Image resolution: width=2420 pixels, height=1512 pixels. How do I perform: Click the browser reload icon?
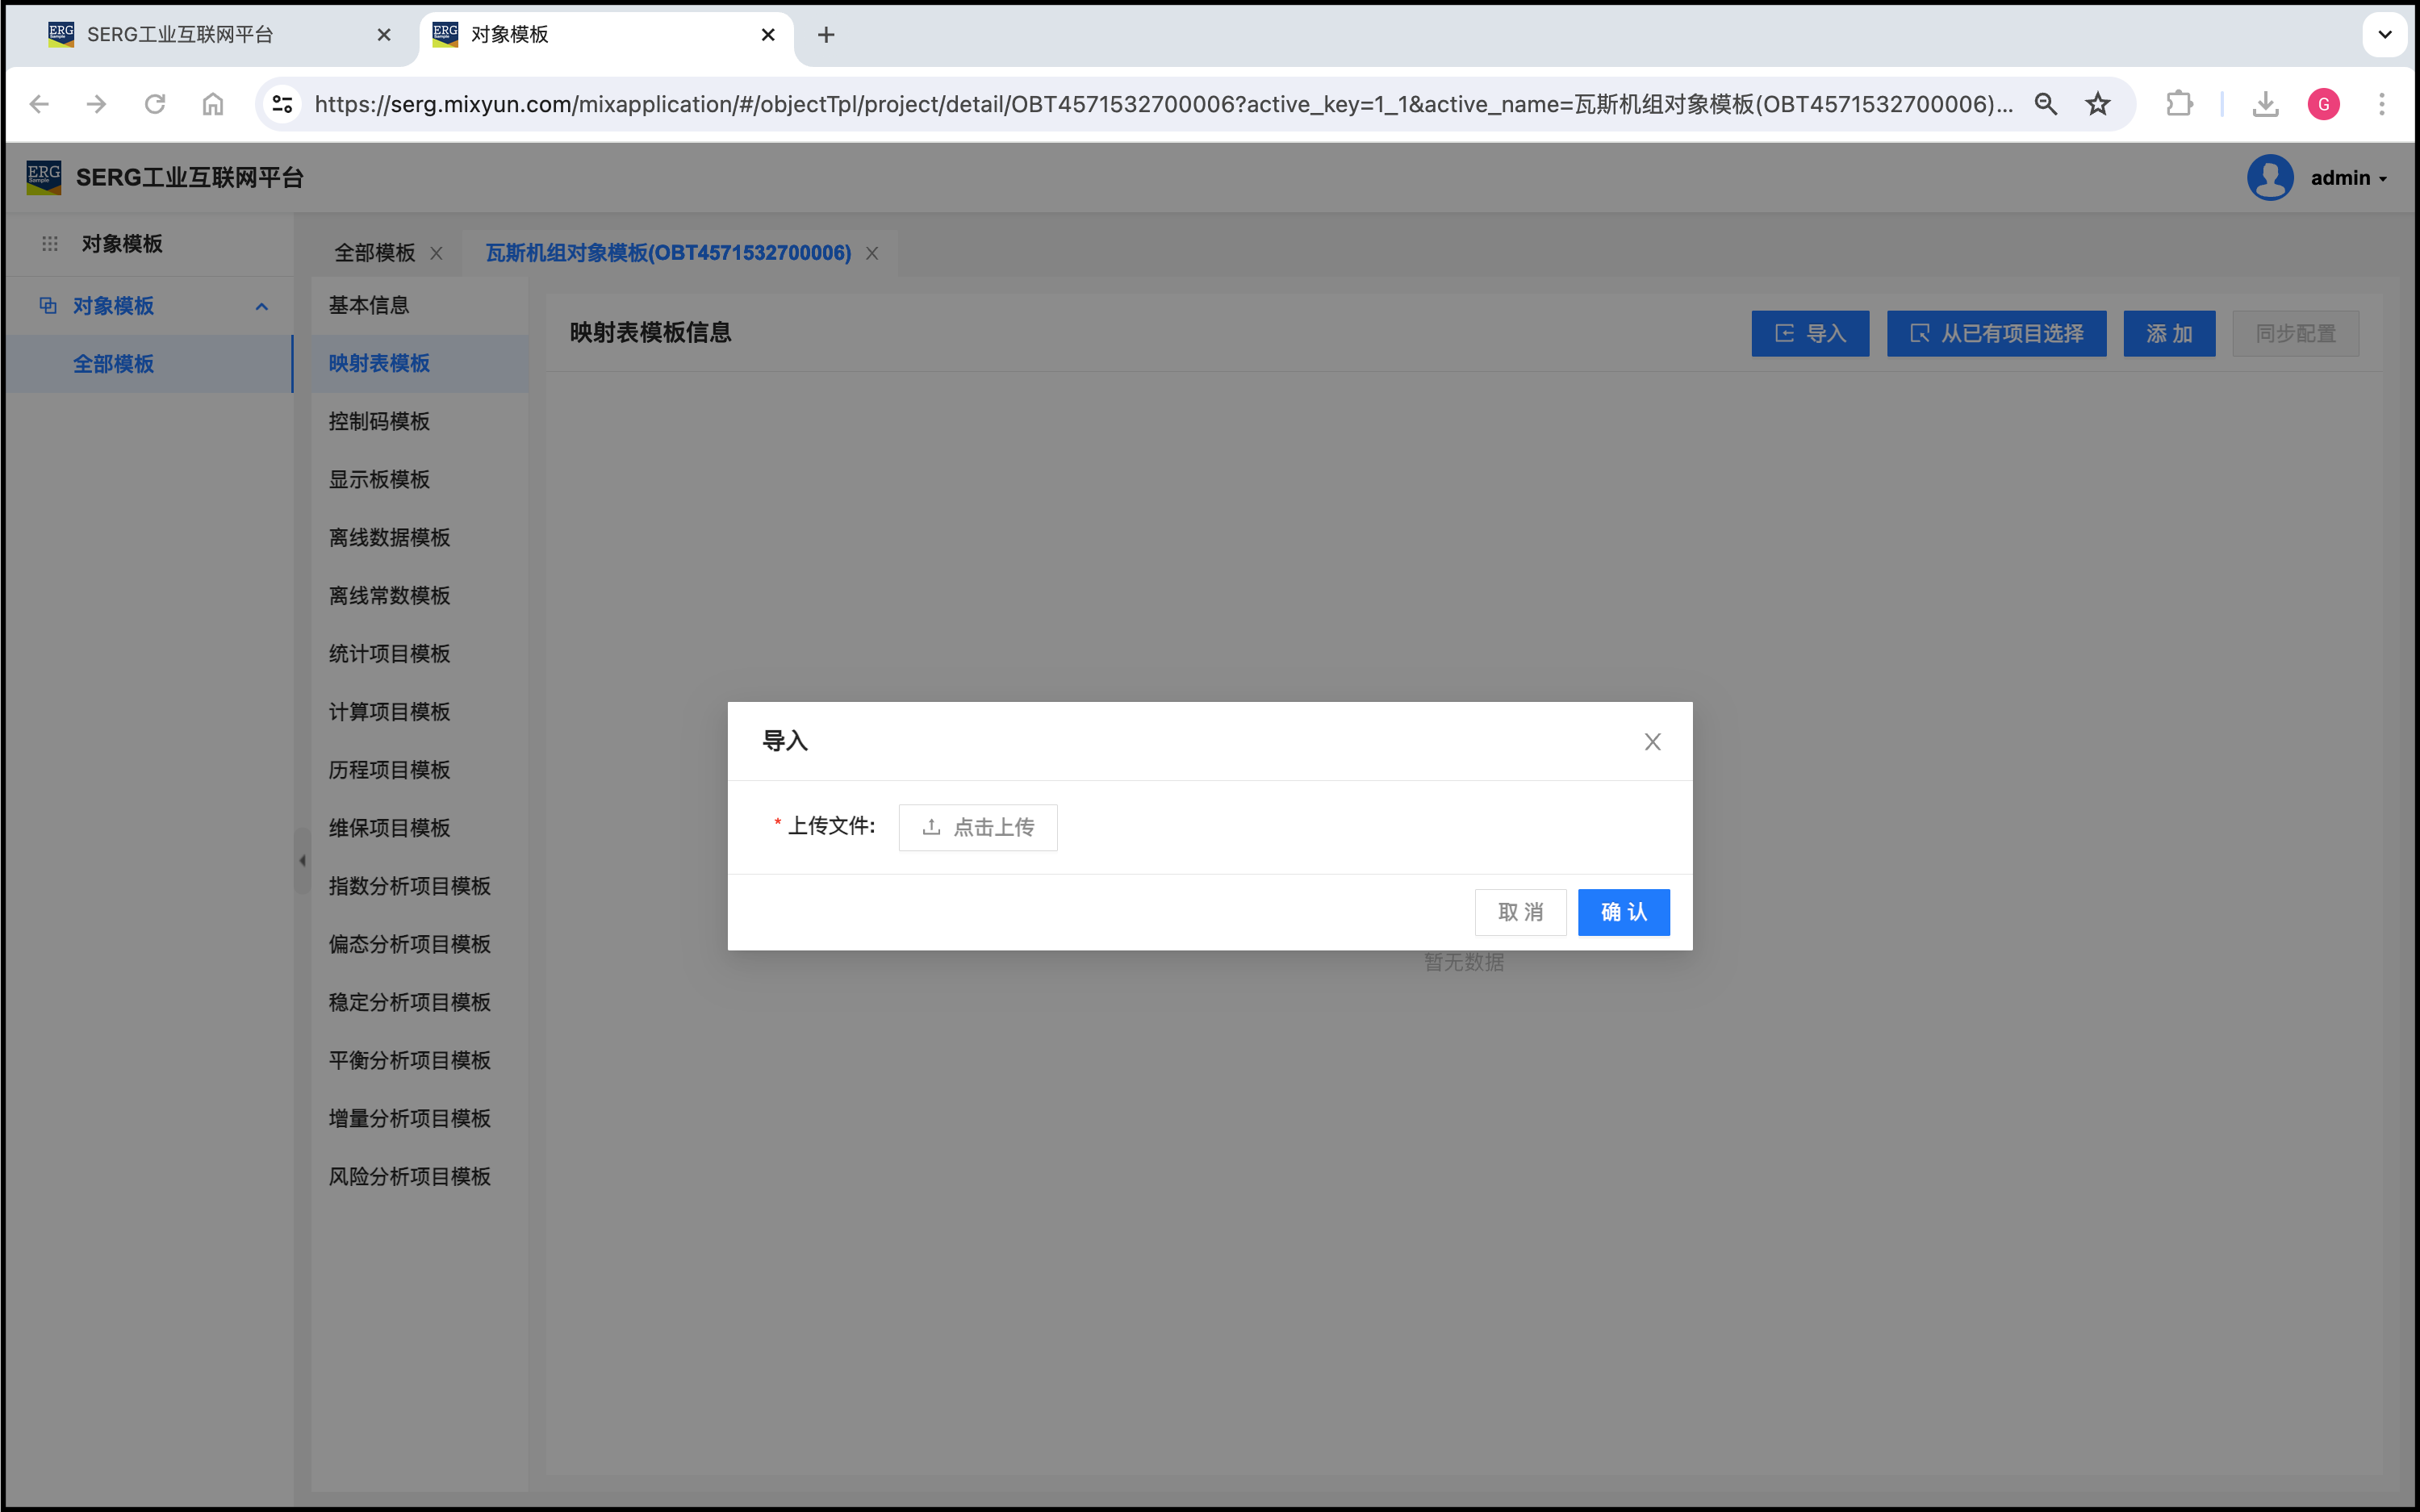pyautogui.click(x=155, y=104)
